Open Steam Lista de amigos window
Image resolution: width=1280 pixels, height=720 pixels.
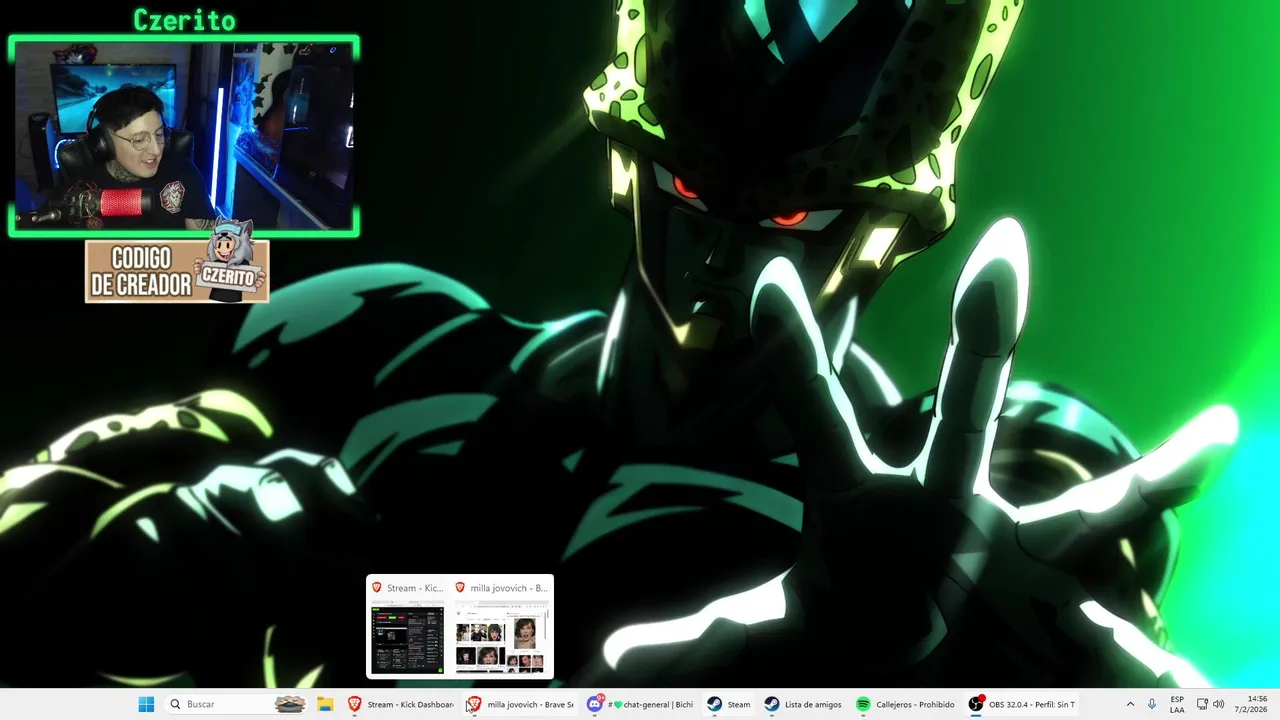tap(803, 704)
